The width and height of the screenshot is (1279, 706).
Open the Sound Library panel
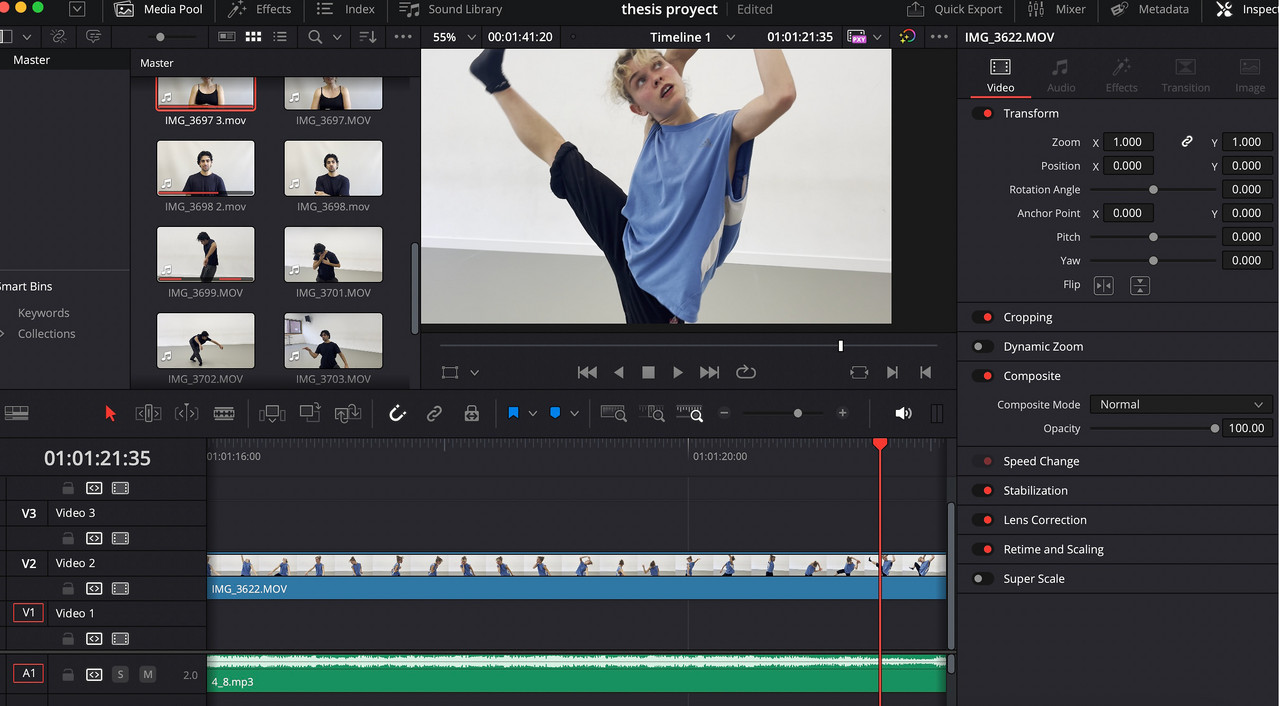451,10
